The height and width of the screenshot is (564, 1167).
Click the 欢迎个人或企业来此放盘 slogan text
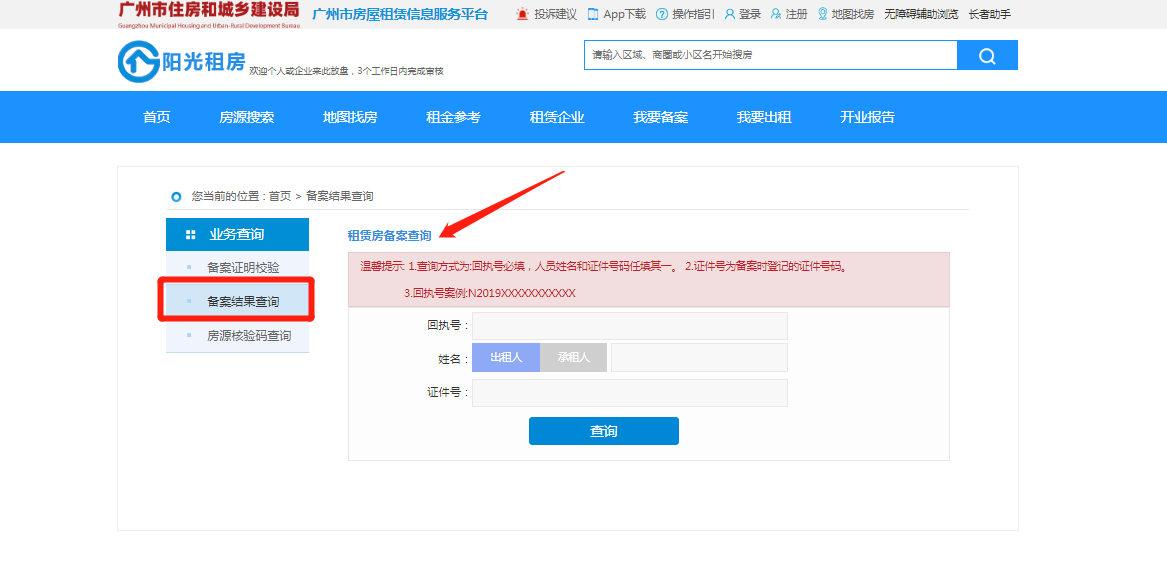(346, 71)
